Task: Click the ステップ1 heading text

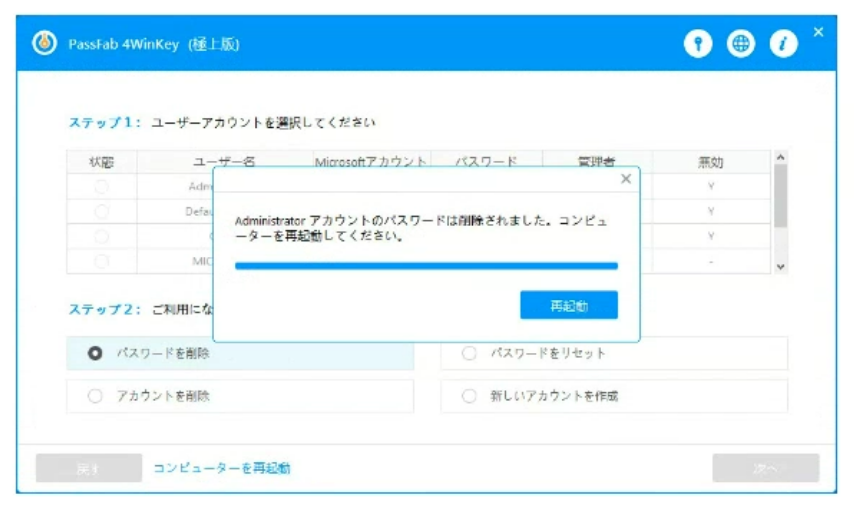Action: [105, 123]
